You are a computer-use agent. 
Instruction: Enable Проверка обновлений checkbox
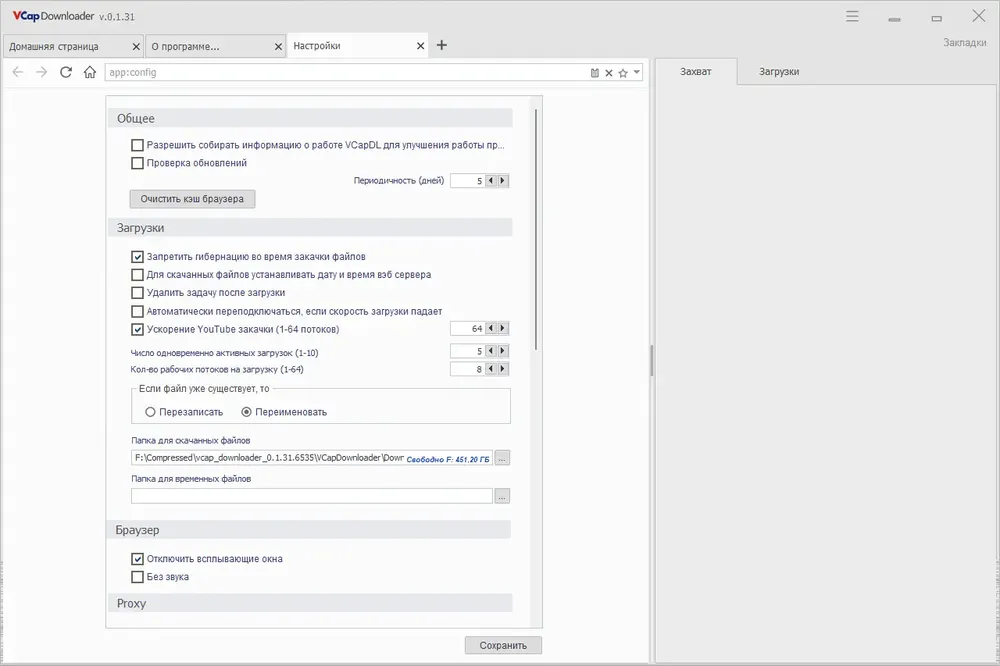(137, 163)
